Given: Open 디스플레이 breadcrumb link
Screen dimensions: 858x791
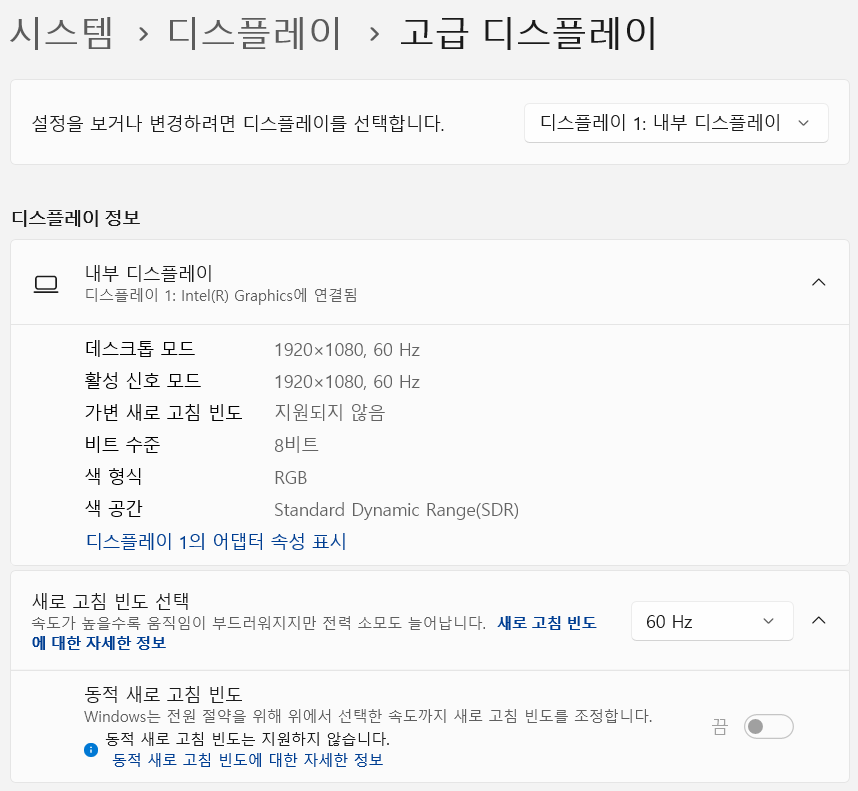Looking at the screenshot, I should click(x=254, y=33).
